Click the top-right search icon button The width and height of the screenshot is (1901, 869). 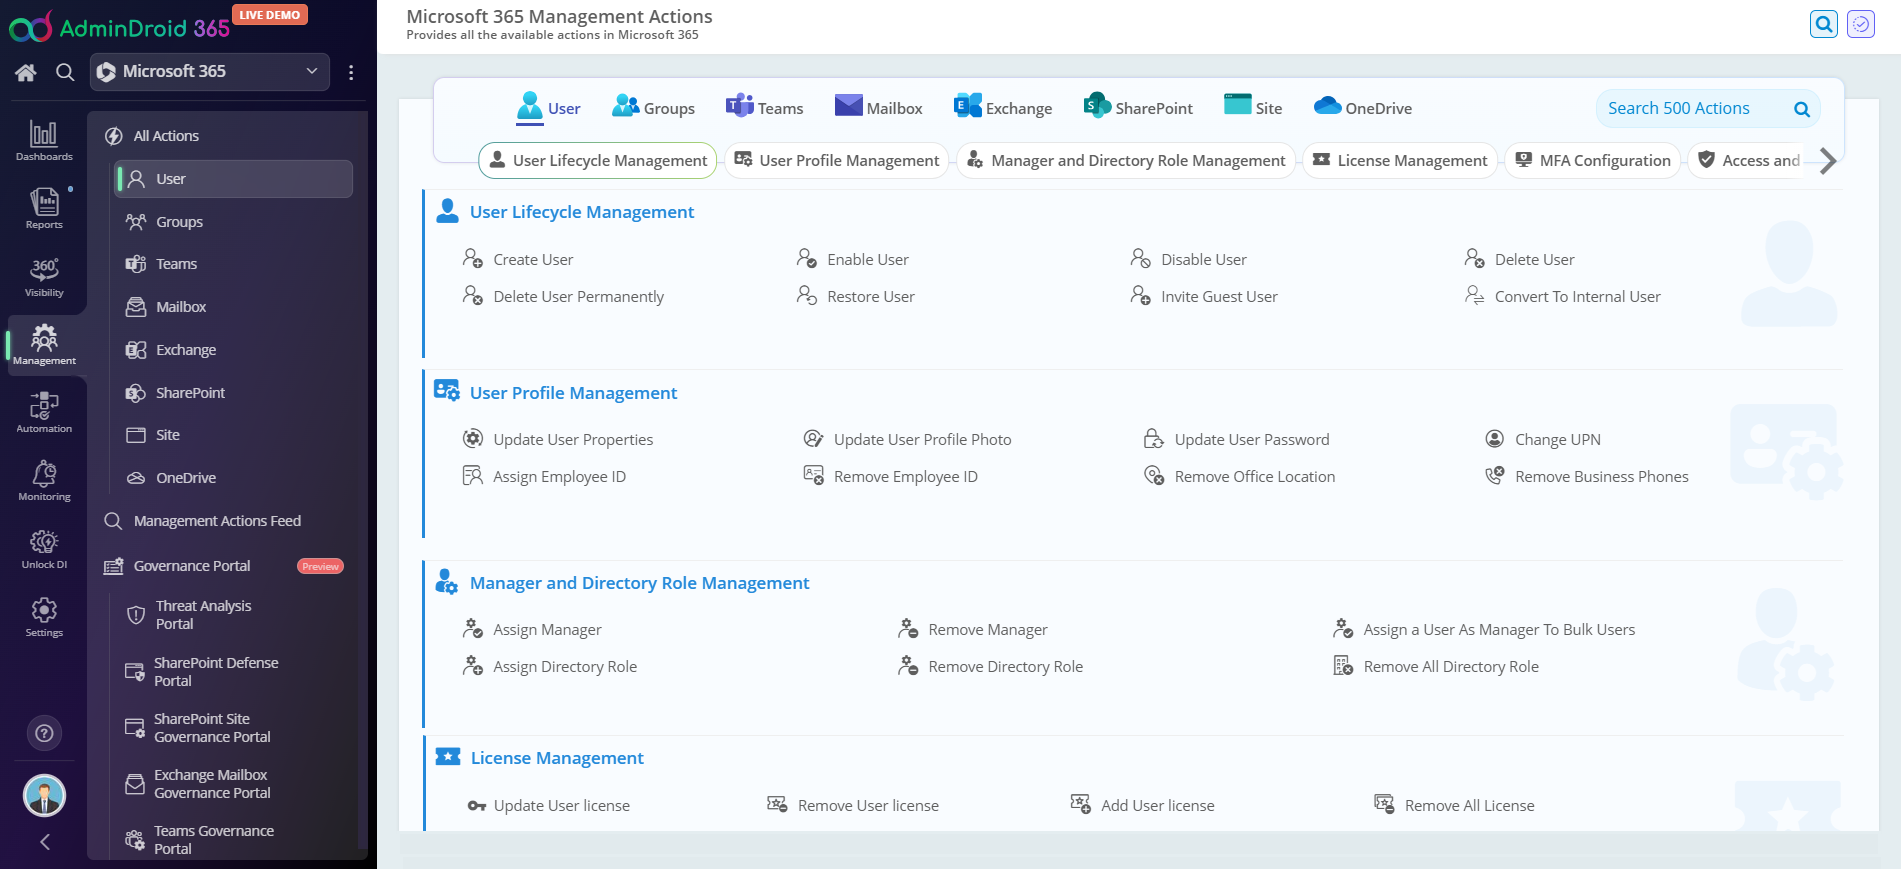click(x=1823, y=24)
